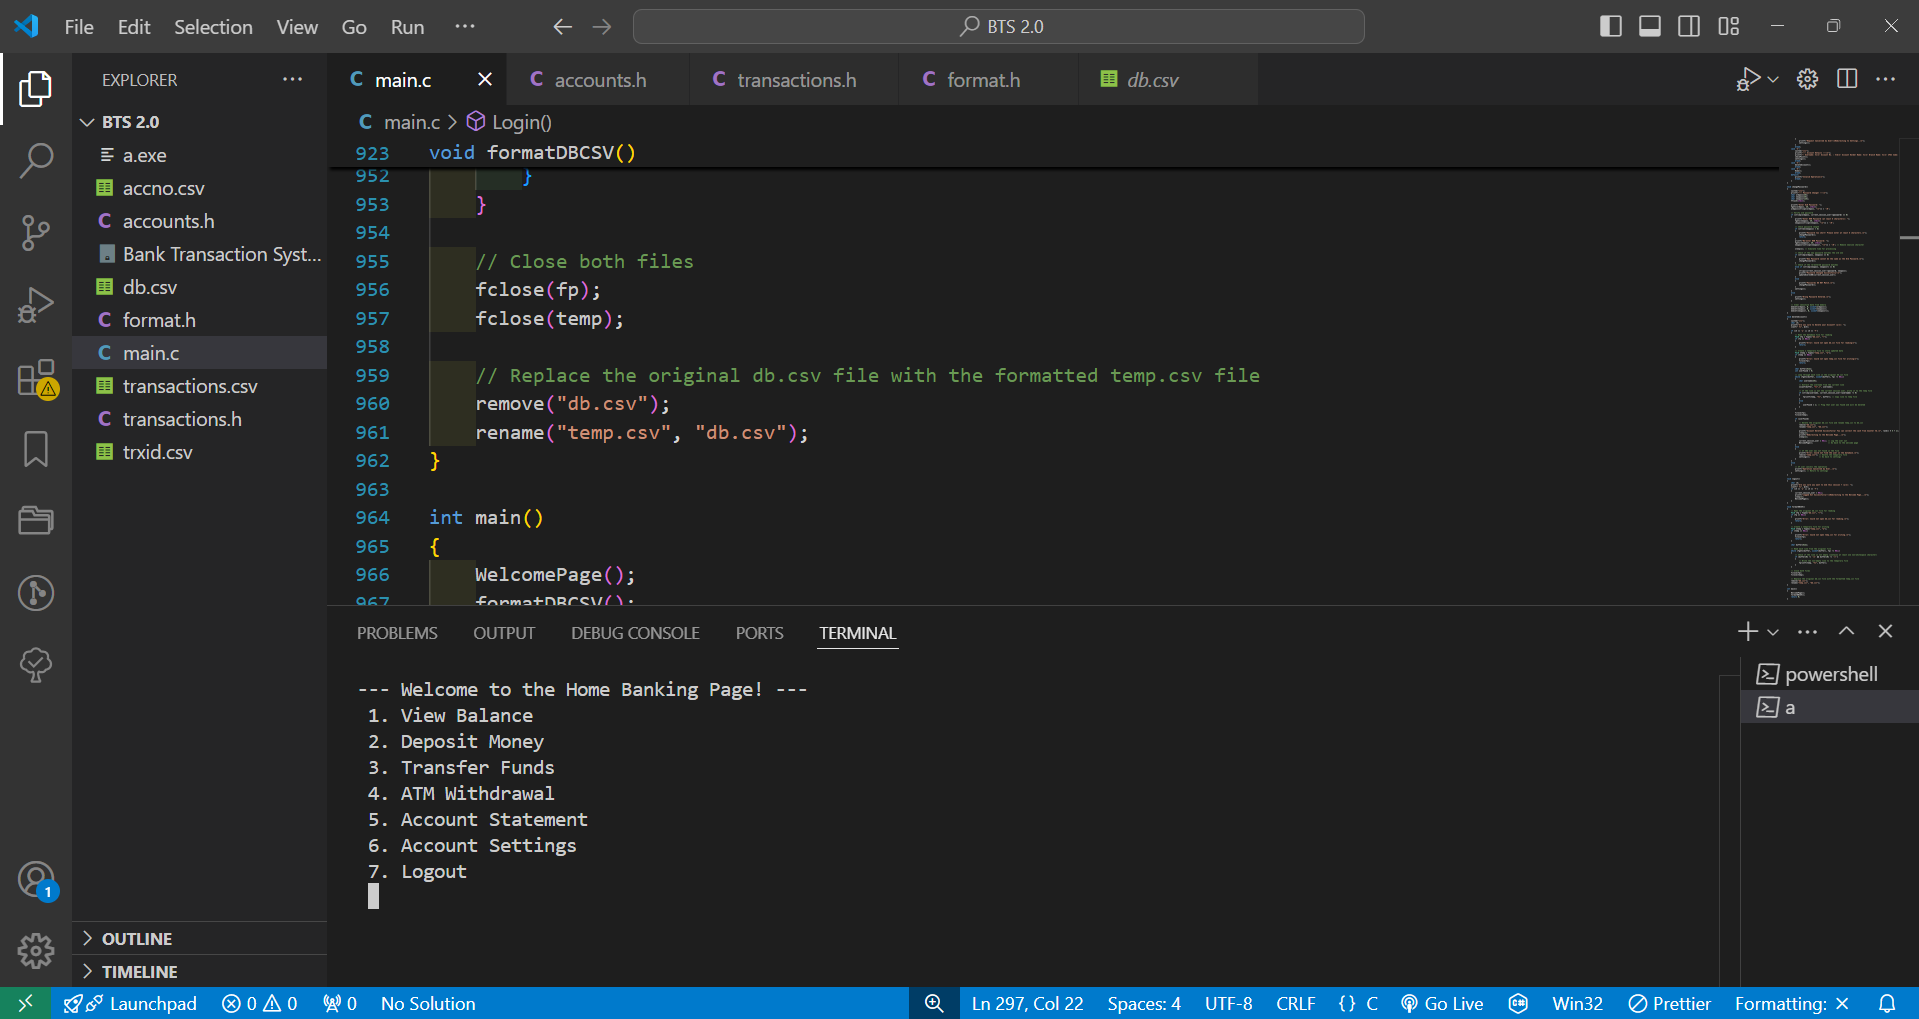The width and height of the screenshot is (1919, 1019).
Task: Select the Run C/C++ File play button
Action: coord(1749,79)
